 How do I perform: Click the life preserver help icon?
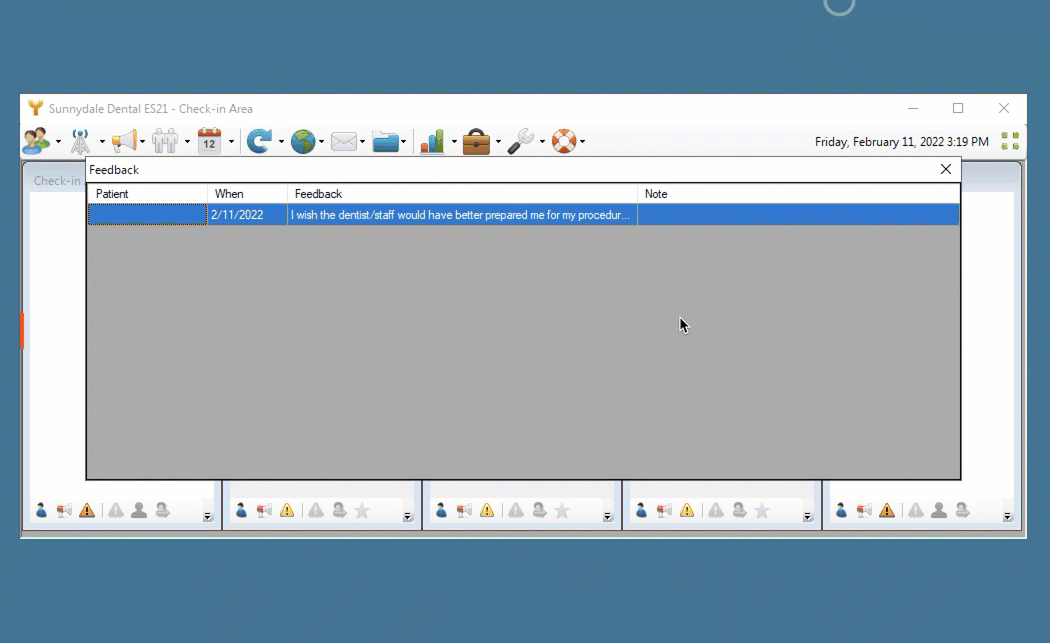[x=564, y=142]
